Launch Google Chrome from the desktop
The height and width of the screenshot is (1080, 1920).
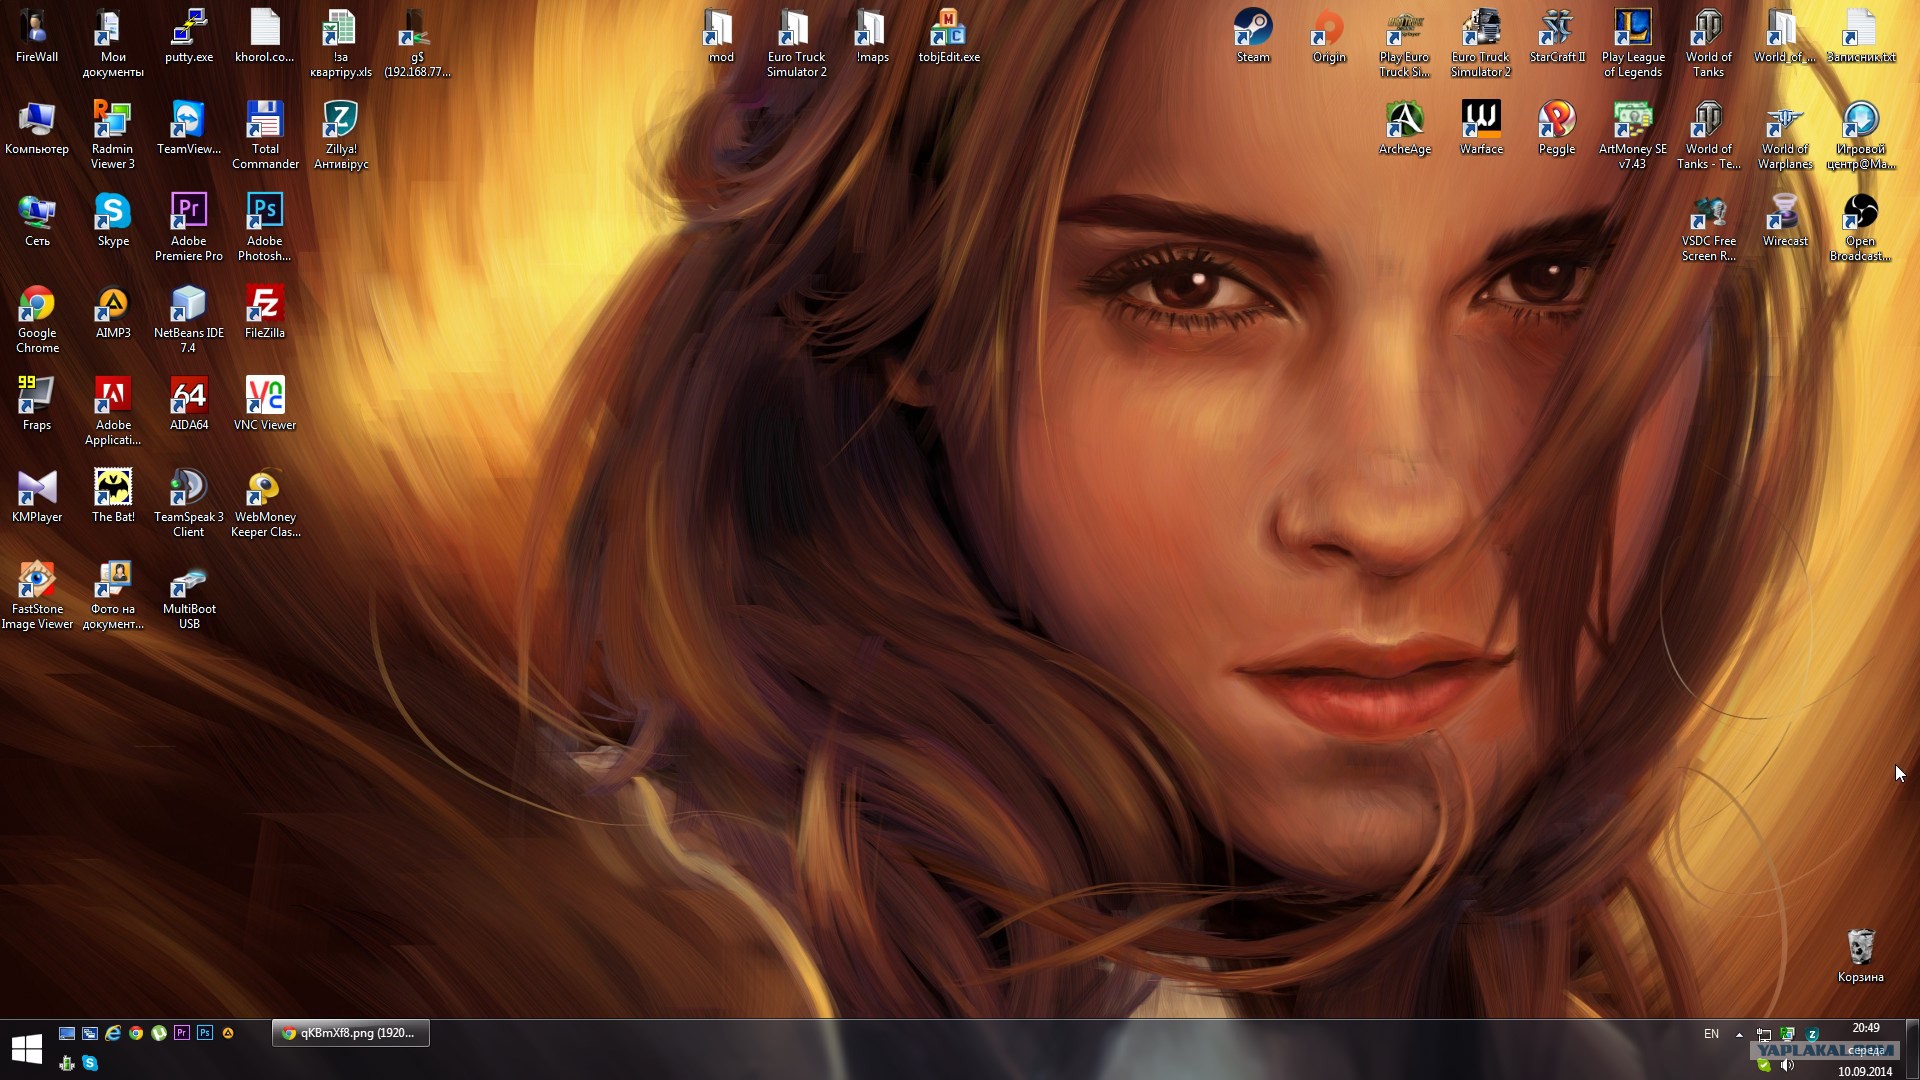click(x=37, y=319)
